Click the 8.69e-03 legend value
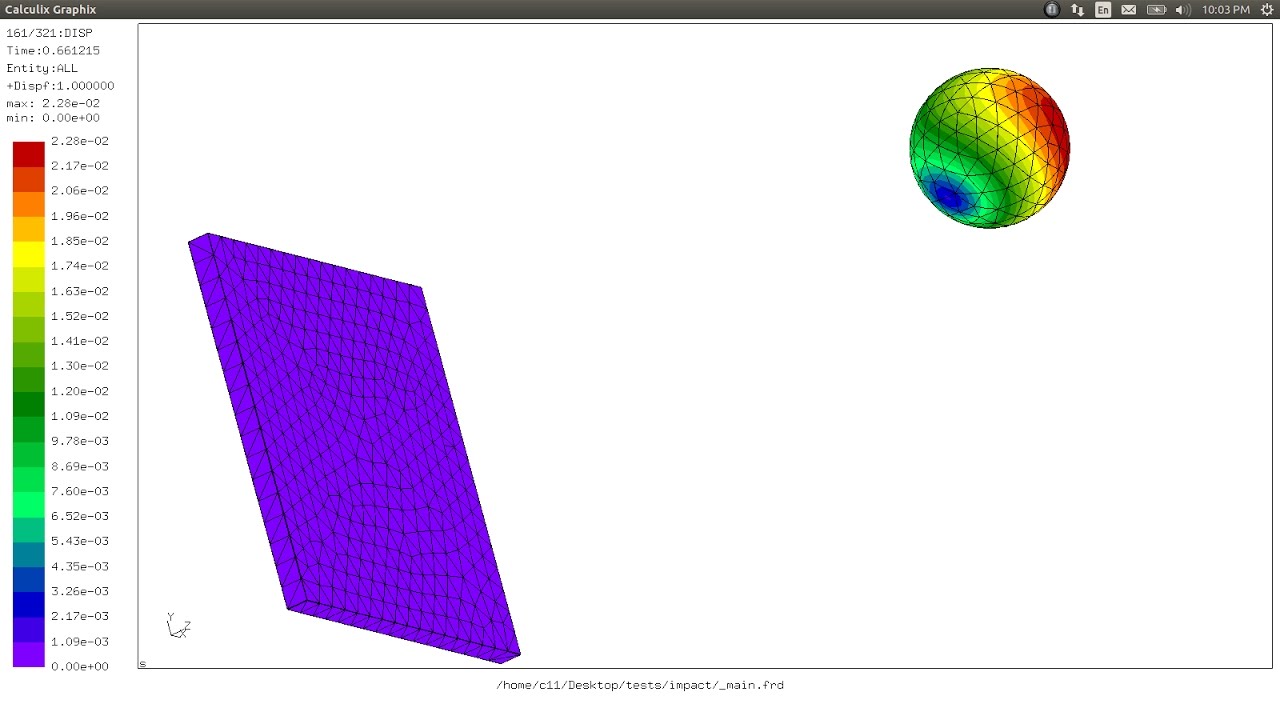 pyautogui.click(x=80, y=466)
